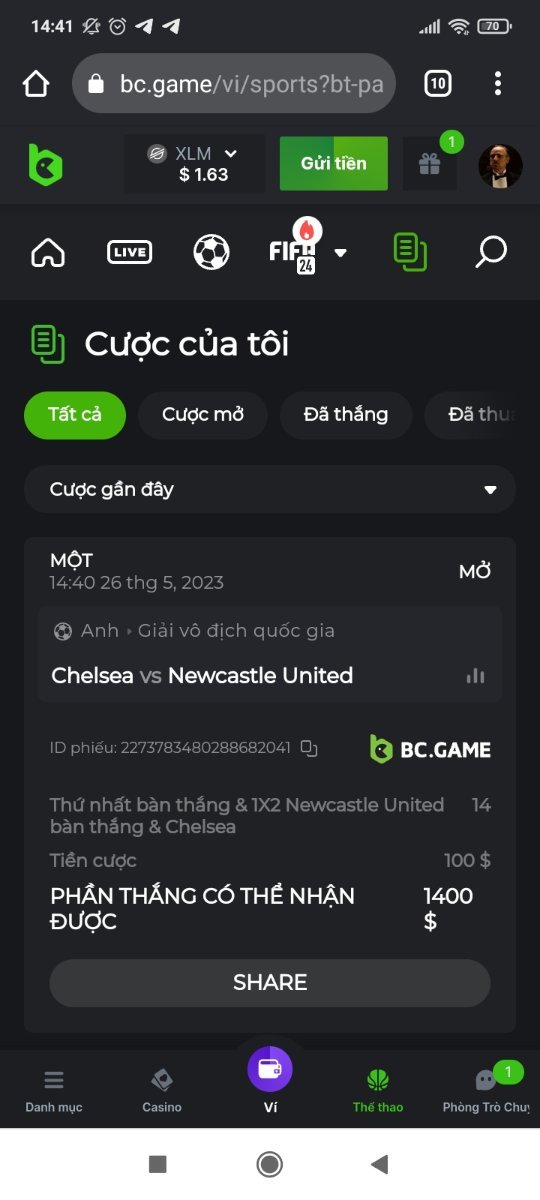Tap the browser address bar
Viewport: 540px width, 1200px height.
pyautogui.click(x=235, y=84)
